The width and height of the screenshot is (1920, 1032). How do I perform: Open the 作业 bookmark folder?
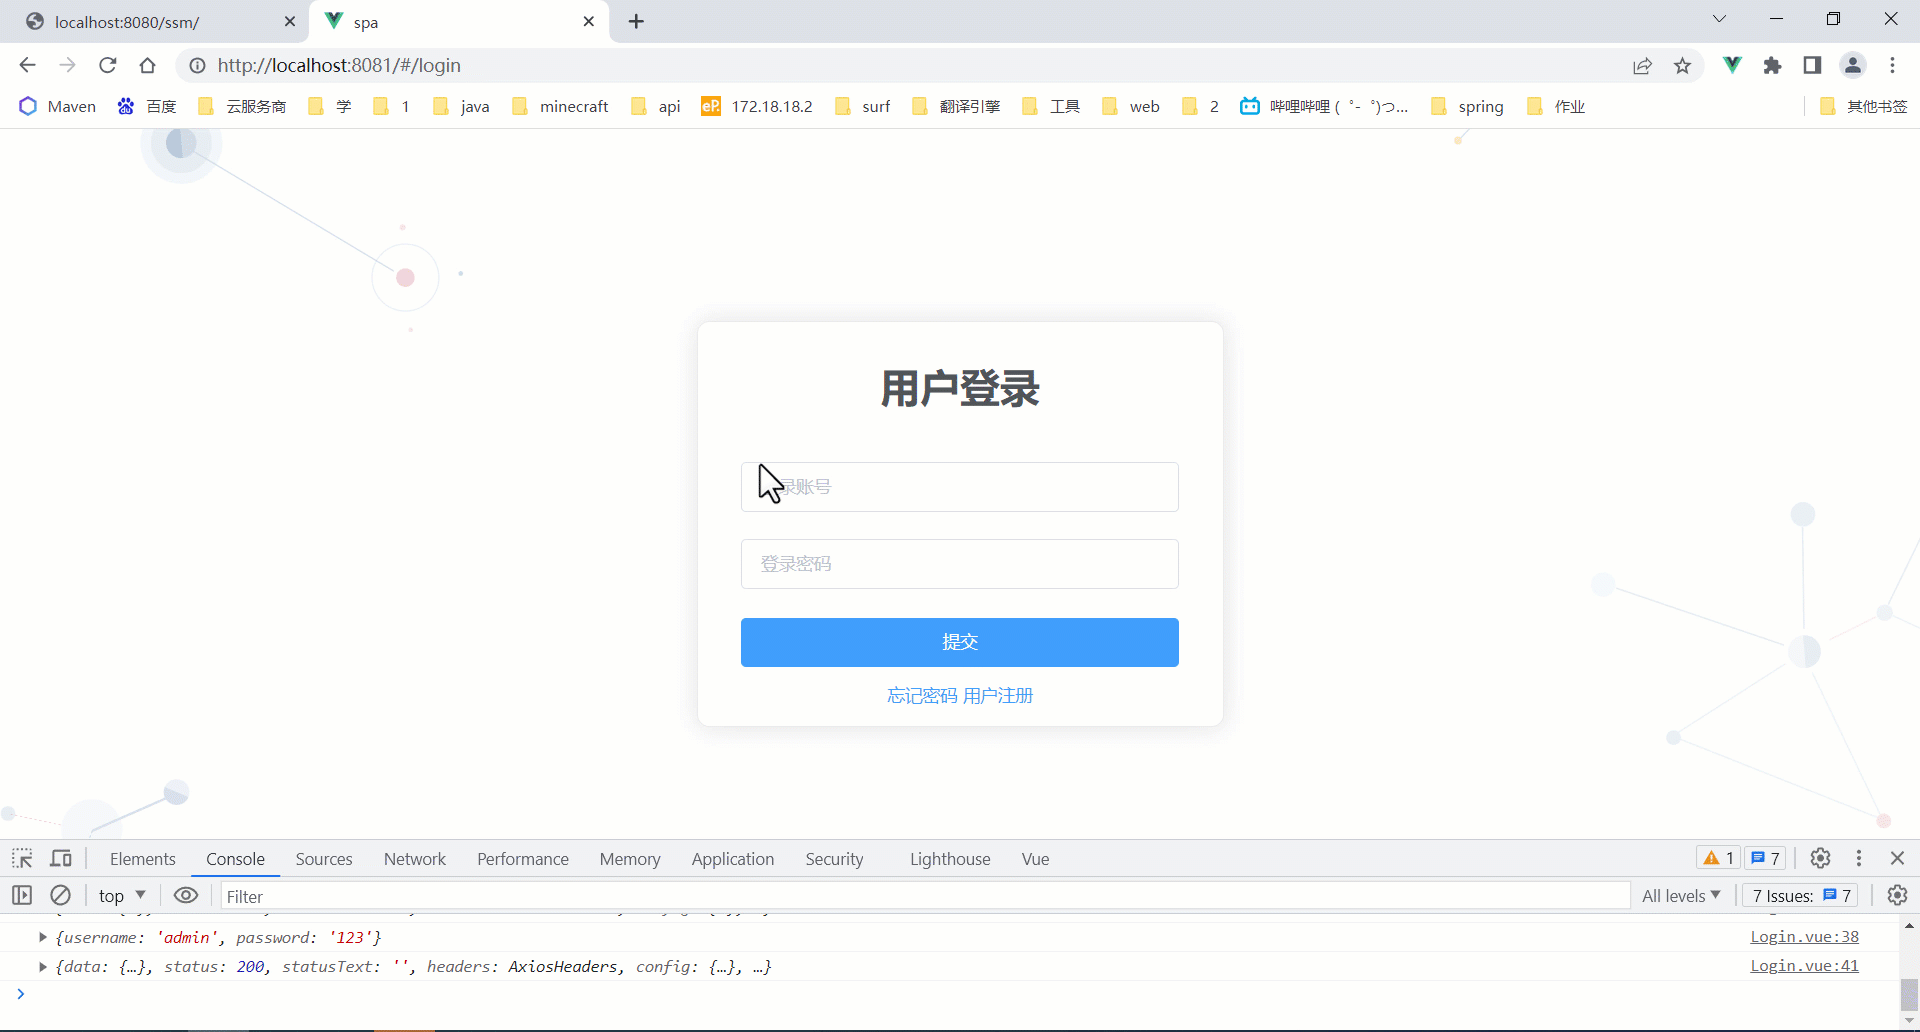pyautogui.click(x=1556, y=106)
